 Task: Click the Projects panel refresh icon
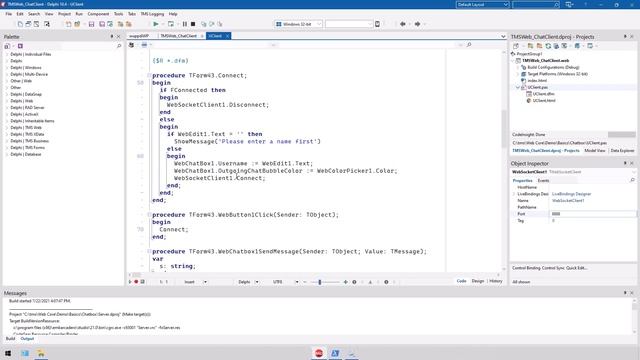[x=548, y=46]
